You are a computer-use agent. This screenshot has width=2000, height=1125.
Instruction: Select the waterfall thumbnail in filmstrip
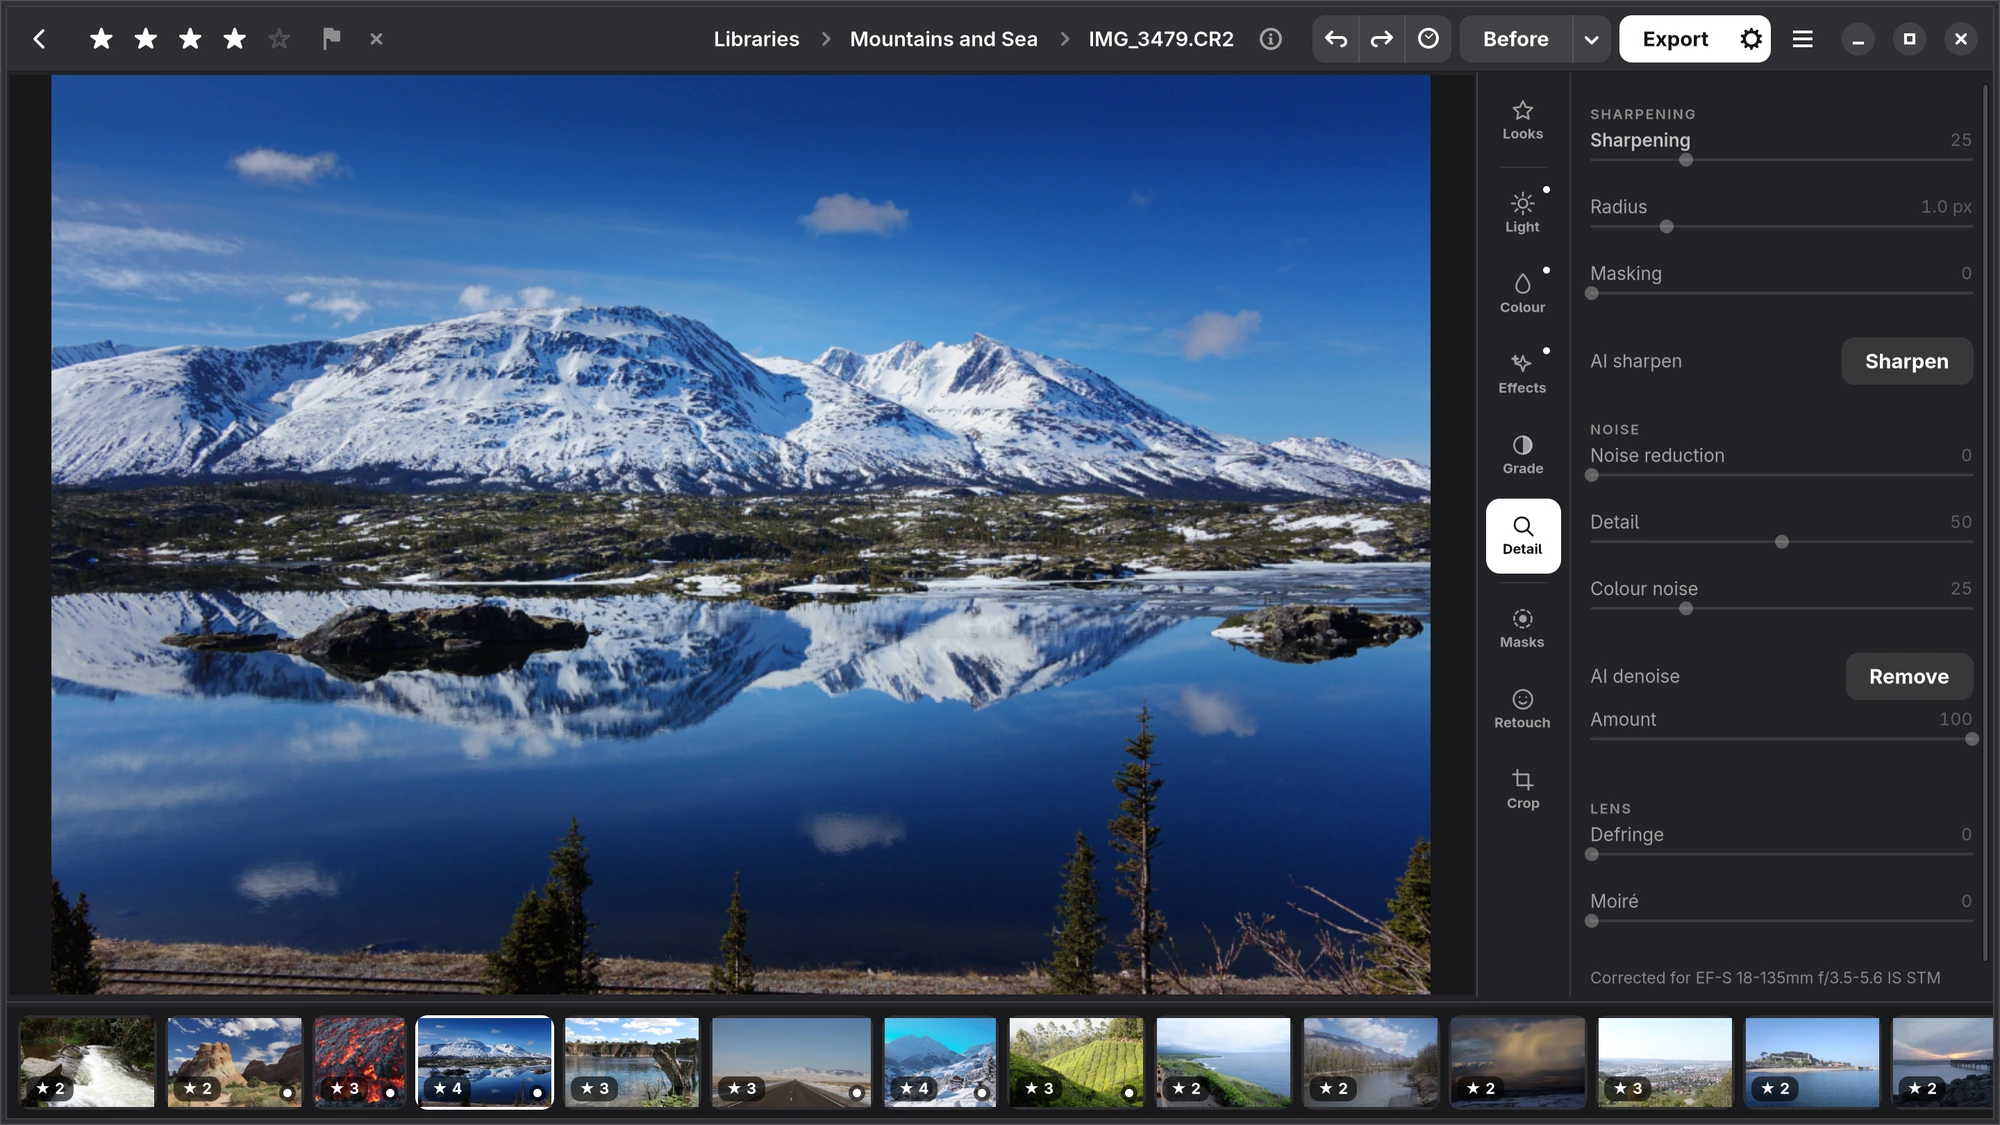click(88, 1062)
